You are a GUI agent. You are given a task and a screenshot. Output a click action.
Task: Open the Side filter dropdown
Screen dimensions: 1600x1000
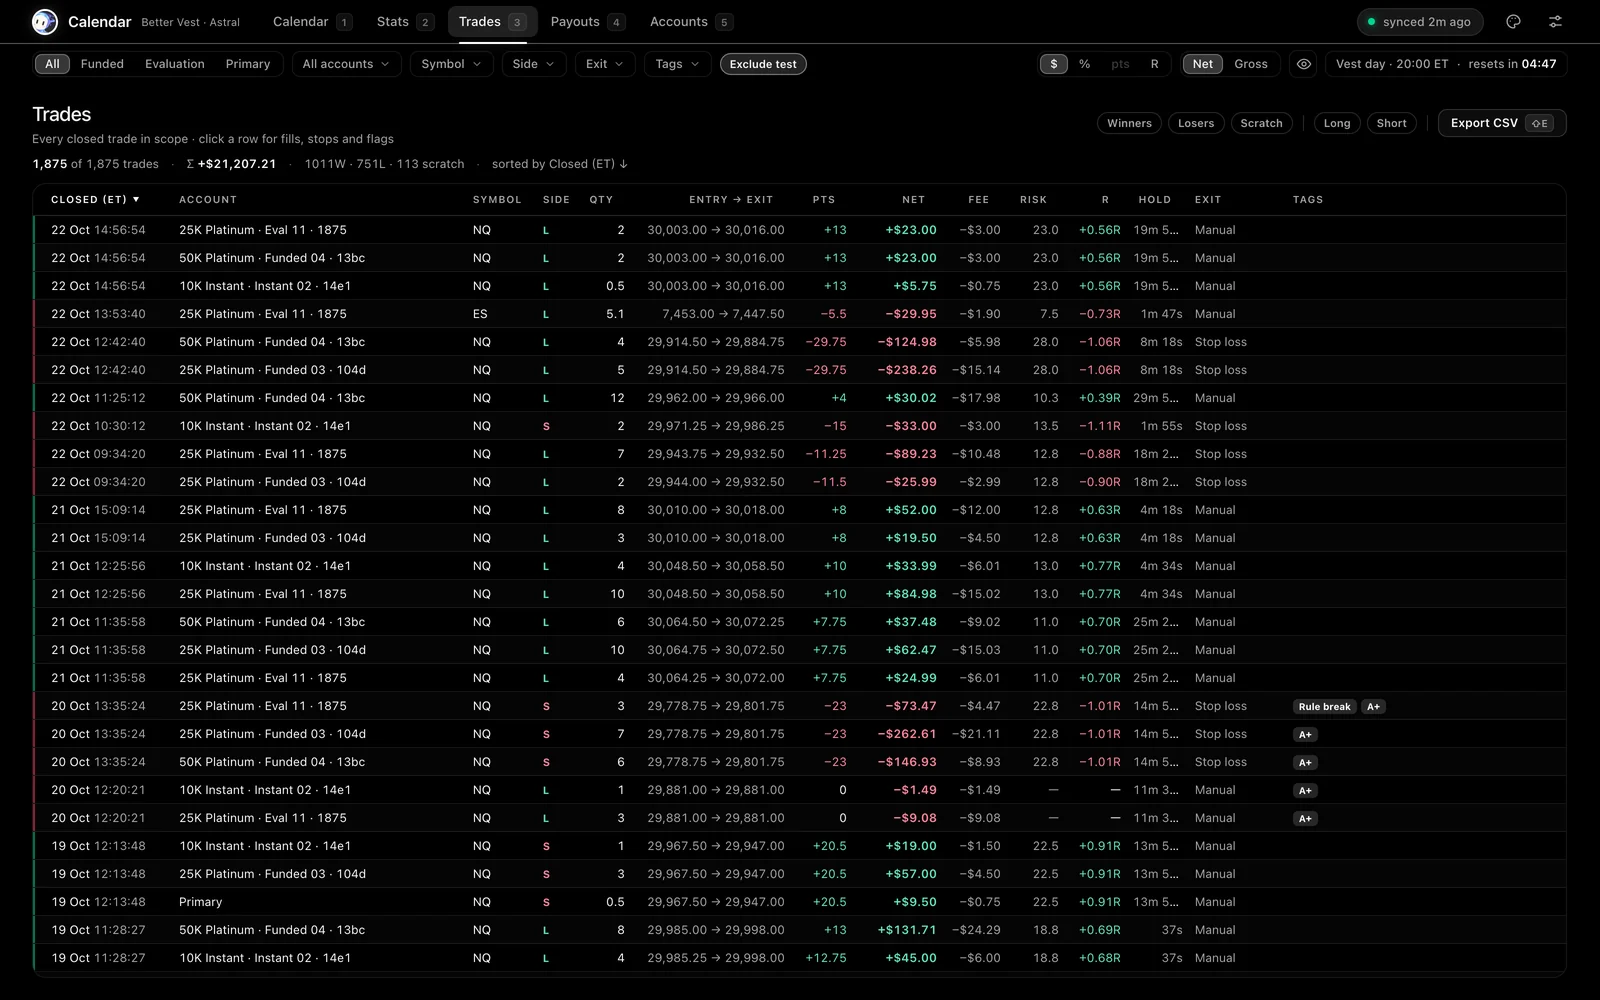[x=533, y=64]
